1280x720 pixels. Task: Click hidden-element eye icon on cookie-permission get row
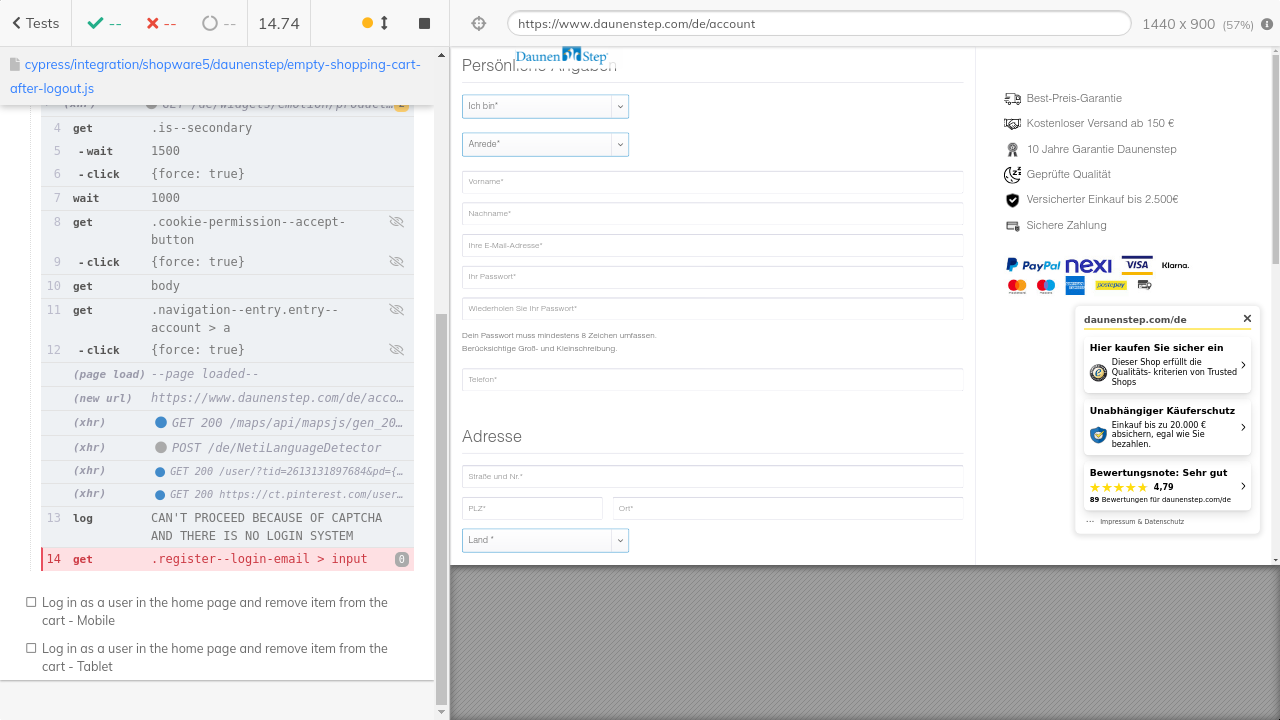pyautogui.click(x=396, y=222)
